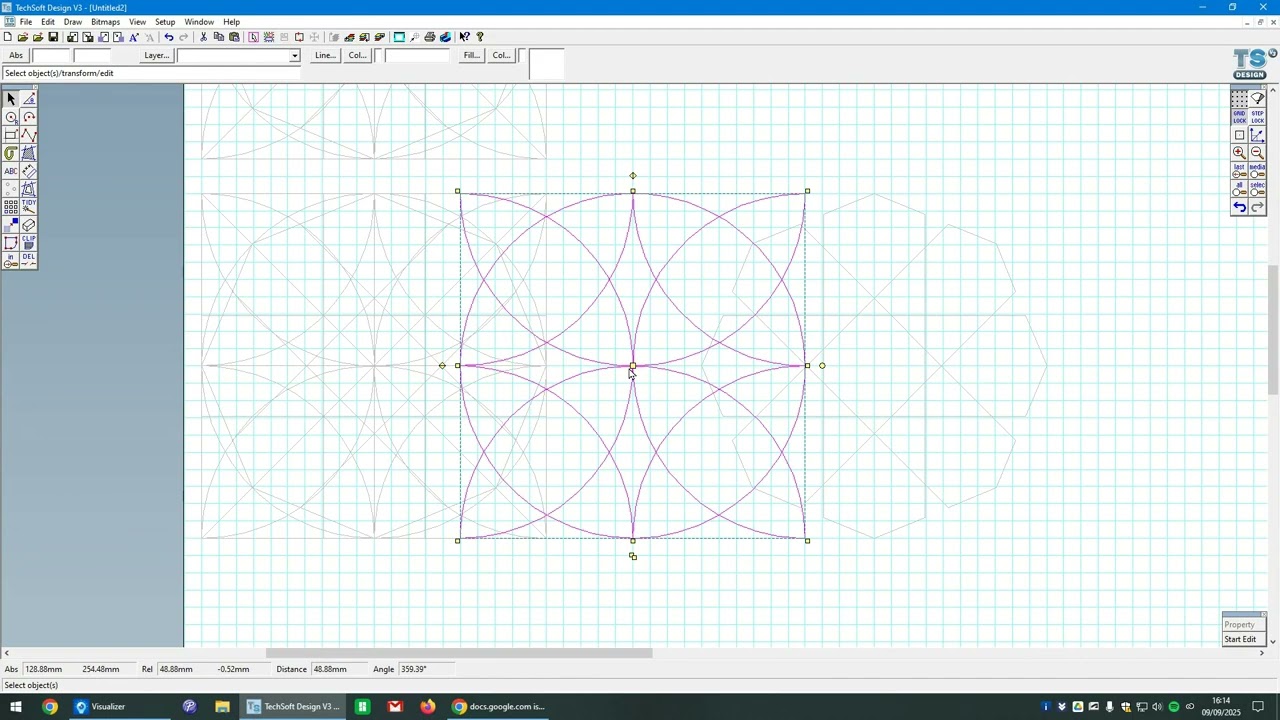Select the eraser tool
Viewport: 1280px width, 720px height.
[29, 225]
